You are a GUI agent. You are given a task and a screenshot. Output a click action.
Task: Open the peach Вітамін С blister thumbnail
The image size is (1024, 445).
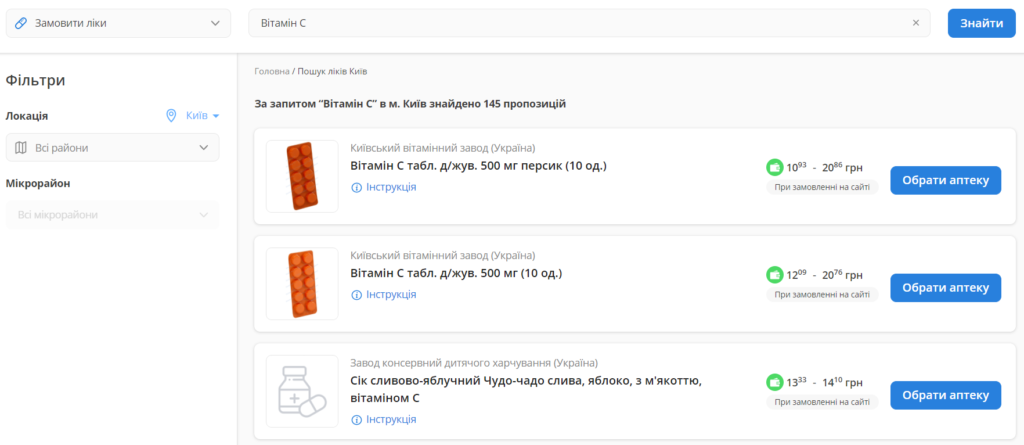pyautogui.click(x=302, y=176)
